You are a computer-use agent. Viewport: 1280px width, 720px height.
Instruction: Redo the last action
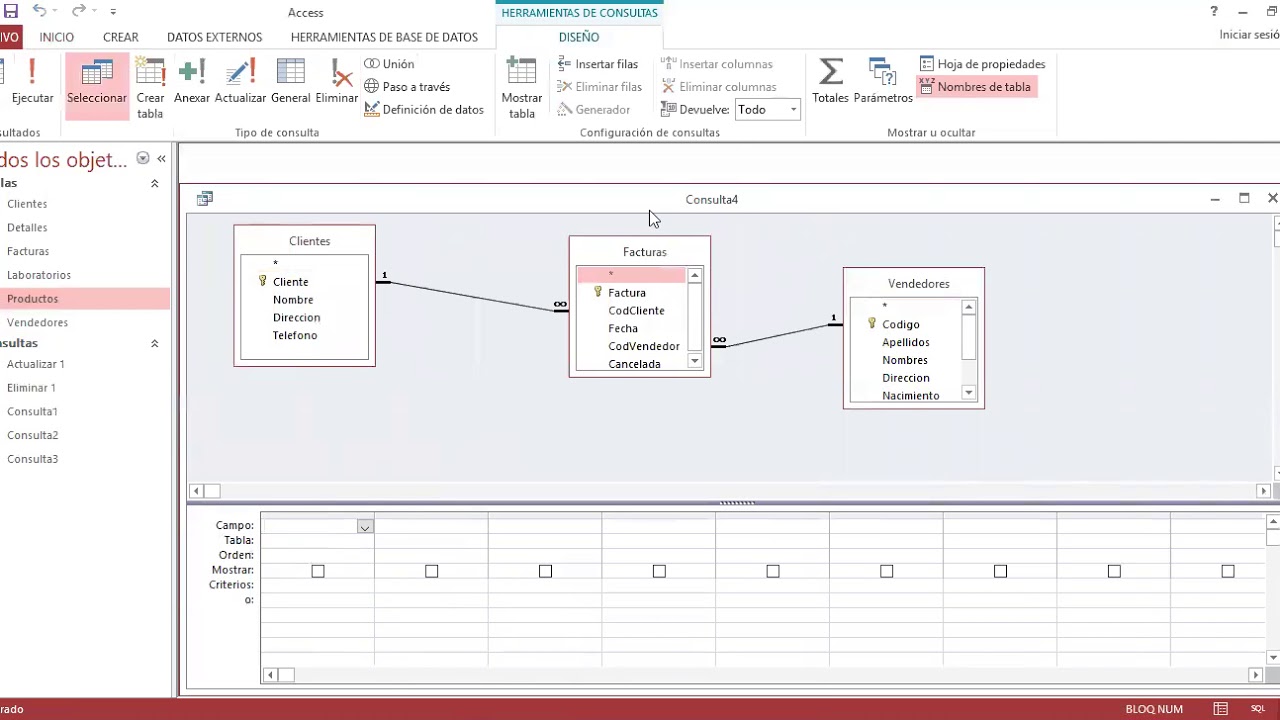(x=78, y=11)
